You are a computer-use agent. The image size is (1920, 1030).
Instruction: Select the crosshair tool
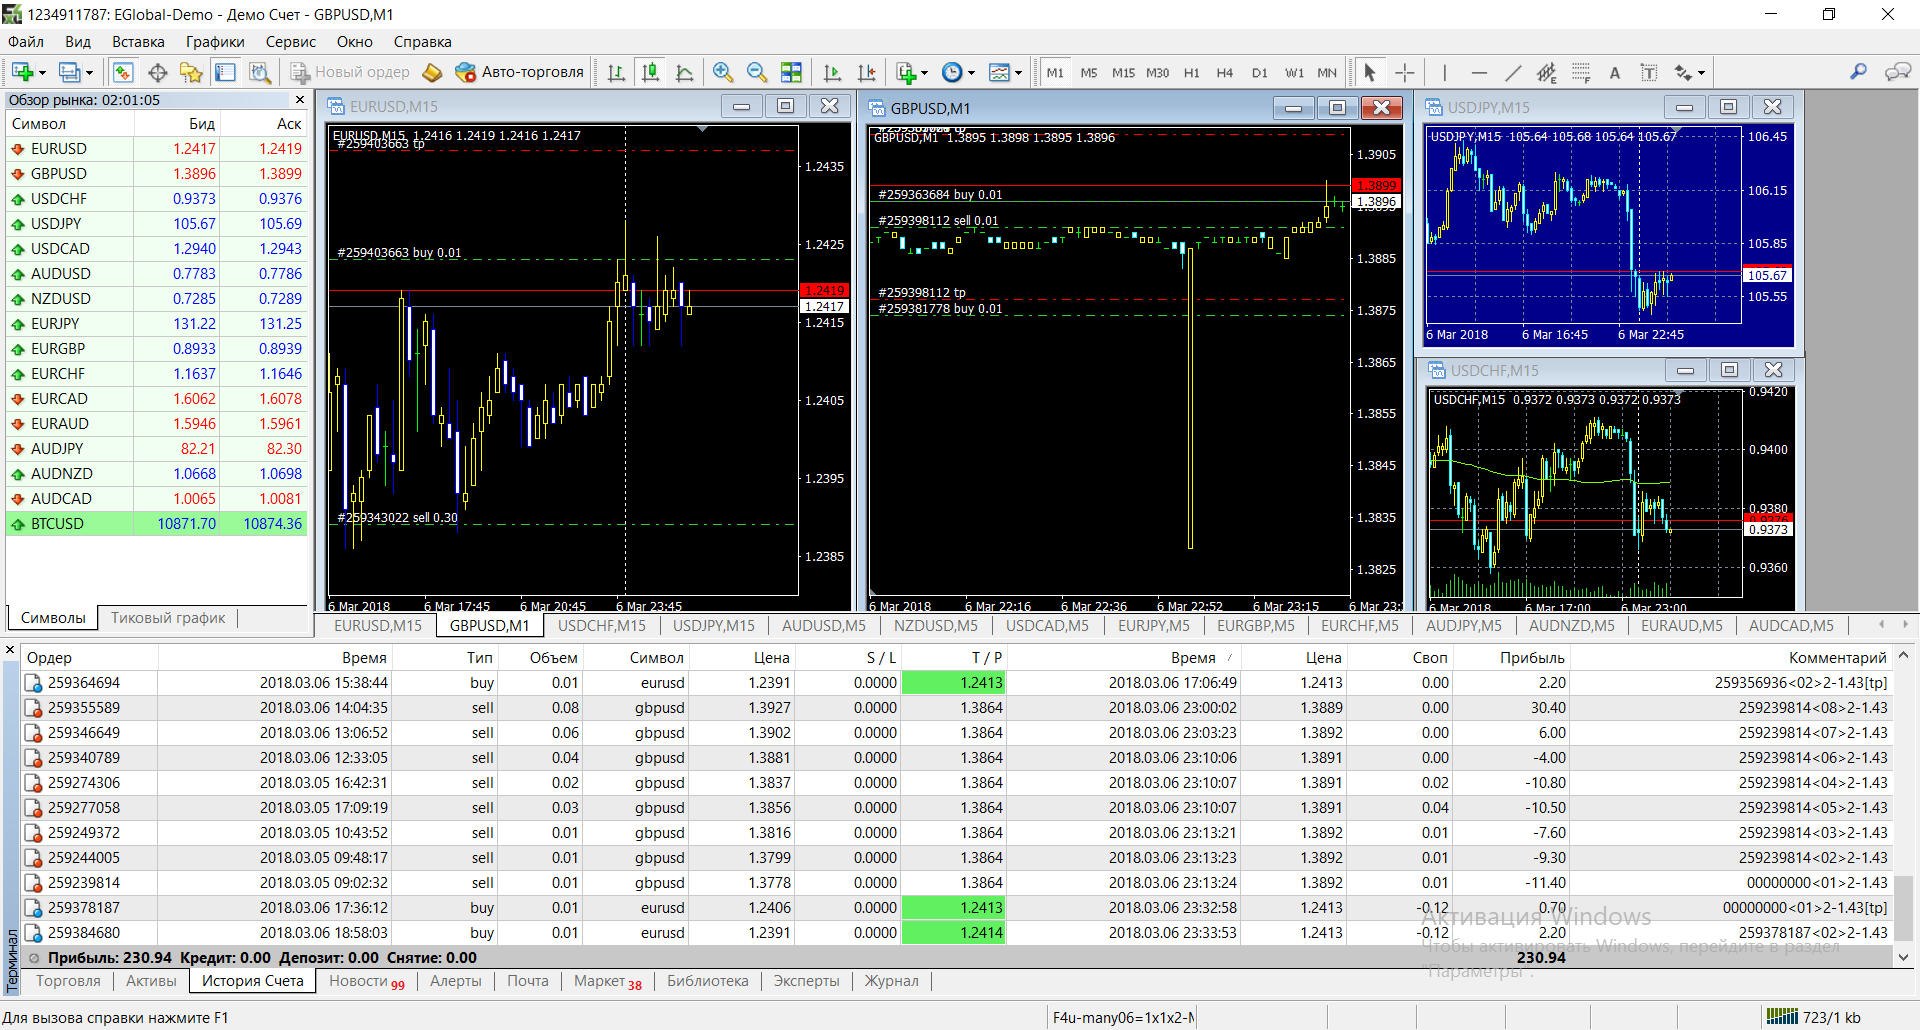tap(1404, 72)
